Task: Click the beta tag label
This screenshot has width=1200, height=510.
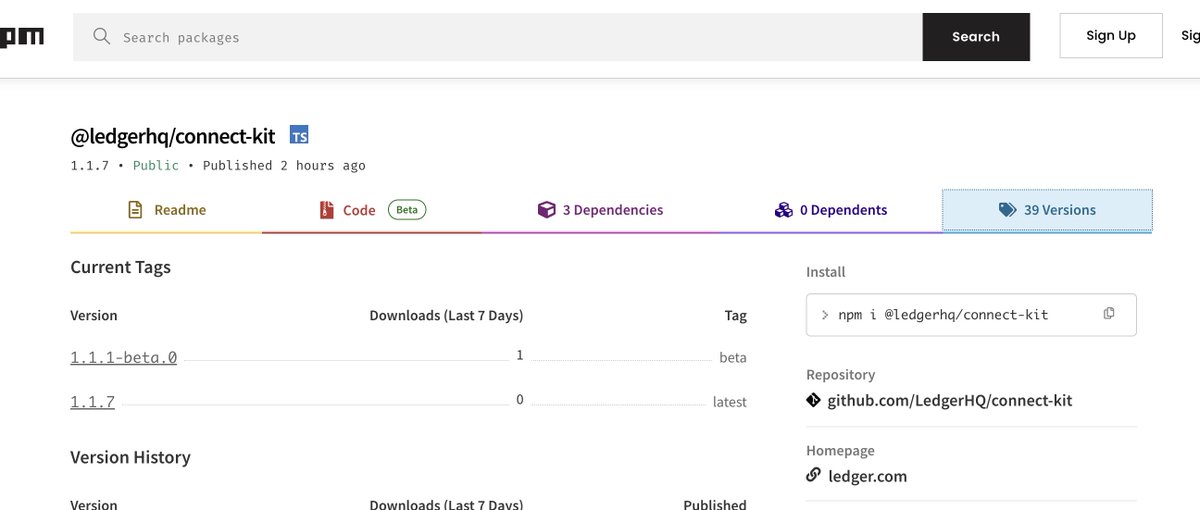Action: point(733,357)
